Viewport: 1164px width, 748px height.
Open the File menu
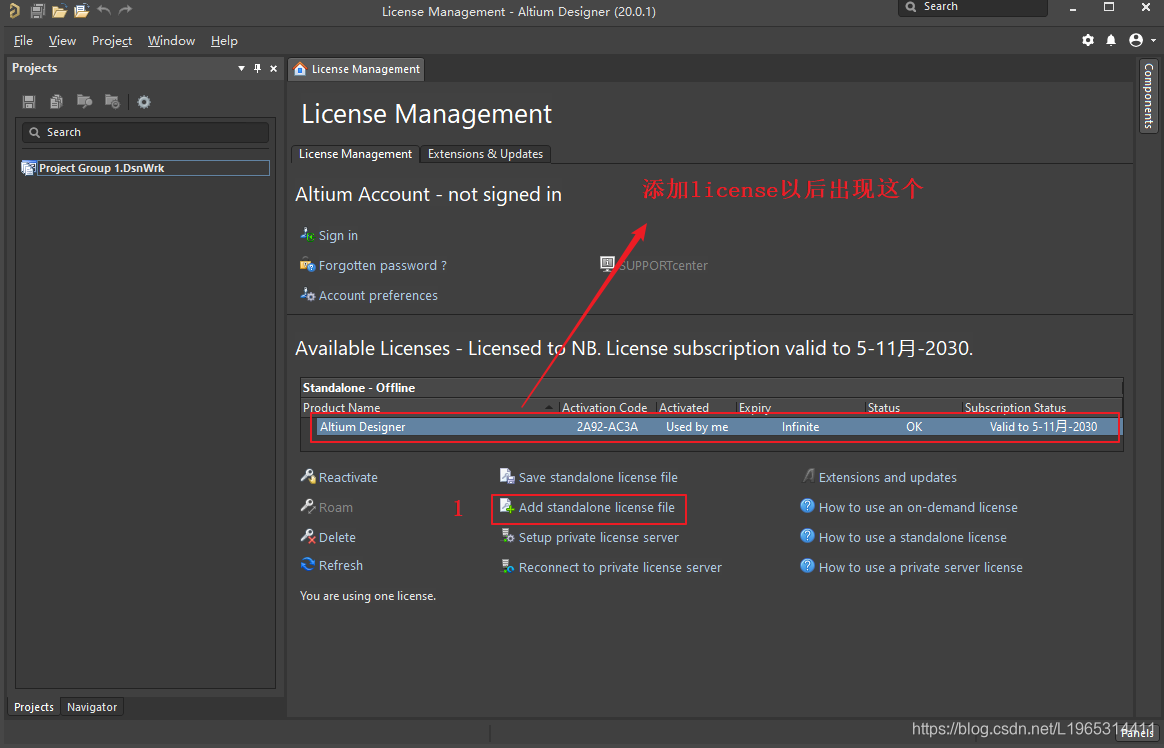(23, 41)
